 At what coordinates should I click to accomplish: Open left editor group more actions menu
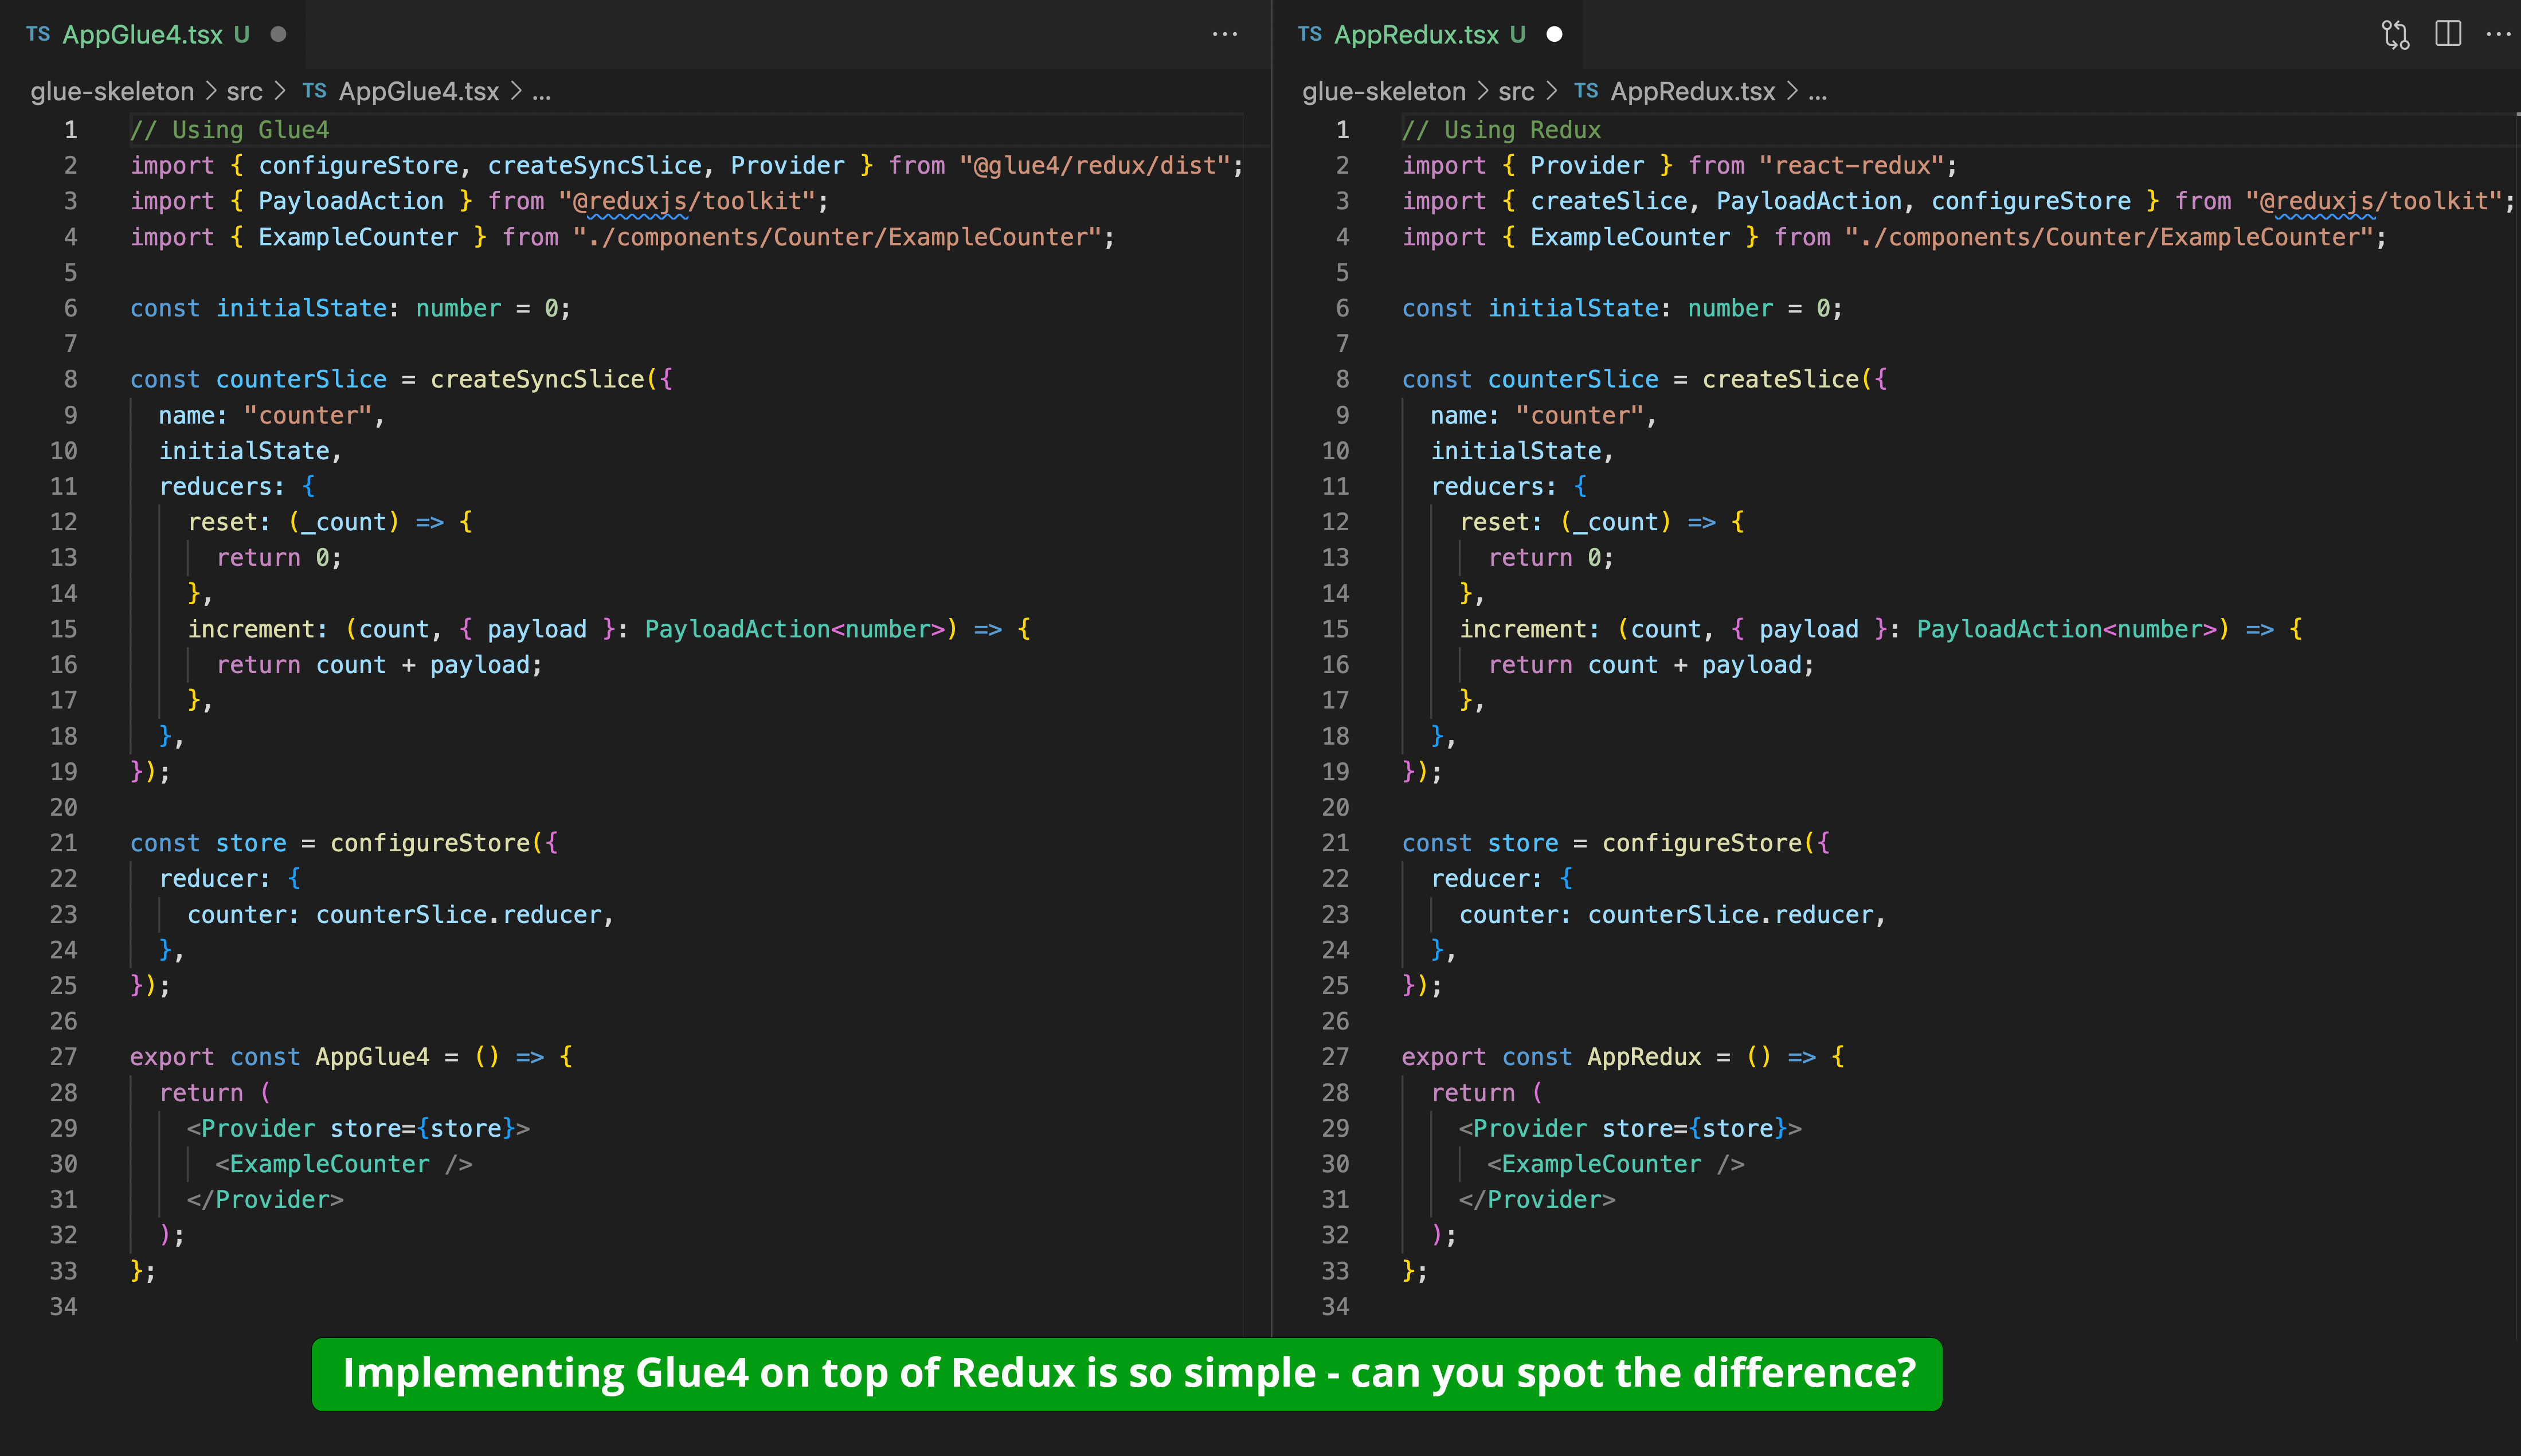[1224, 34]
